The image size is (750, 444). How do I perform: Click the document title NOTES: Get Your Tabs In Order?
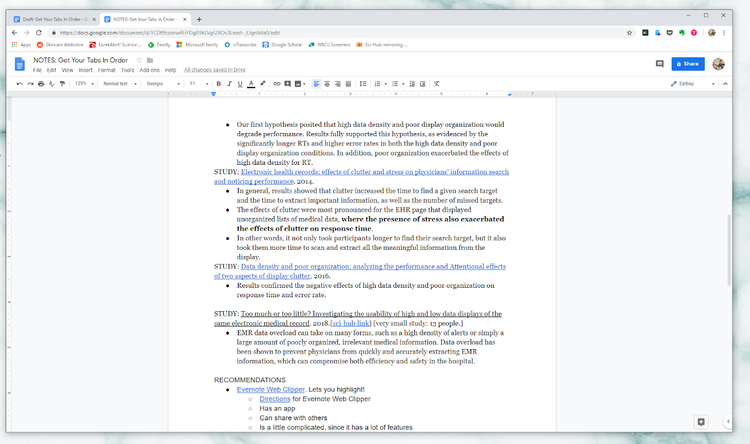80,60
